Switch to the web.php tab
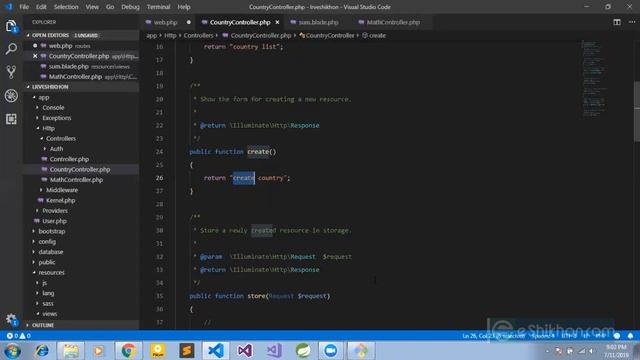 tap(165, 22)
